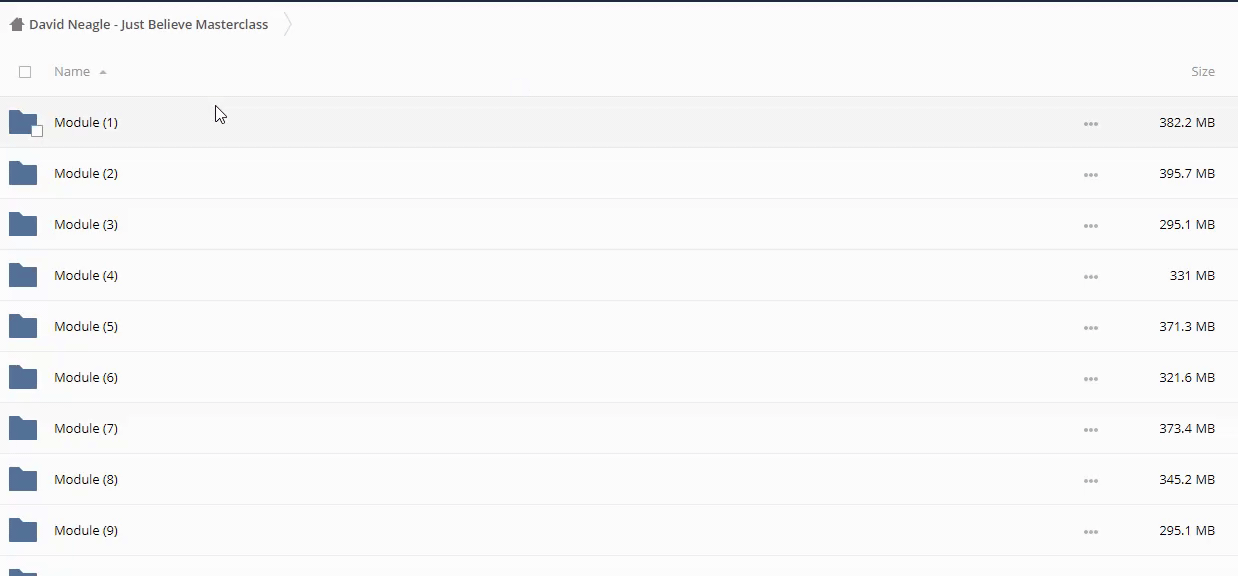Open more options for Module (2)
1238x576 pixels.
[x=1090, y=175]
